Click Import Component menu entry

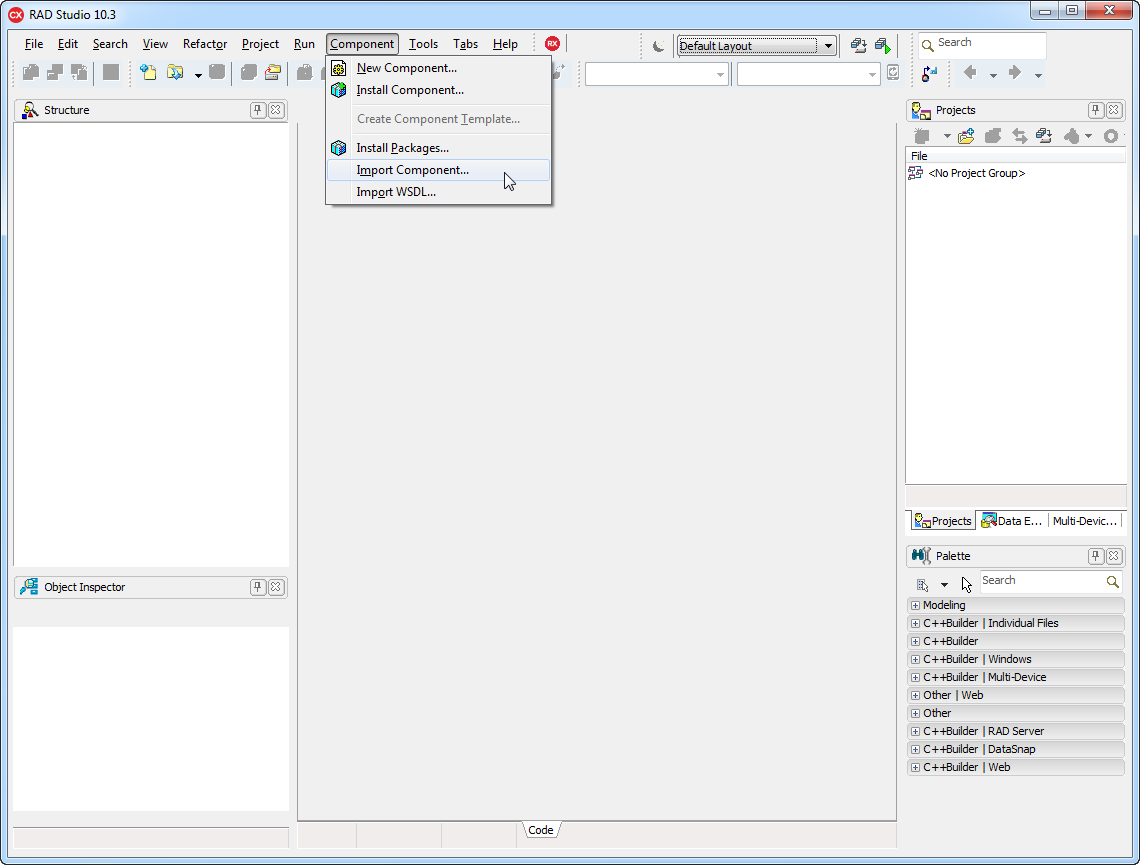[438, 170]
